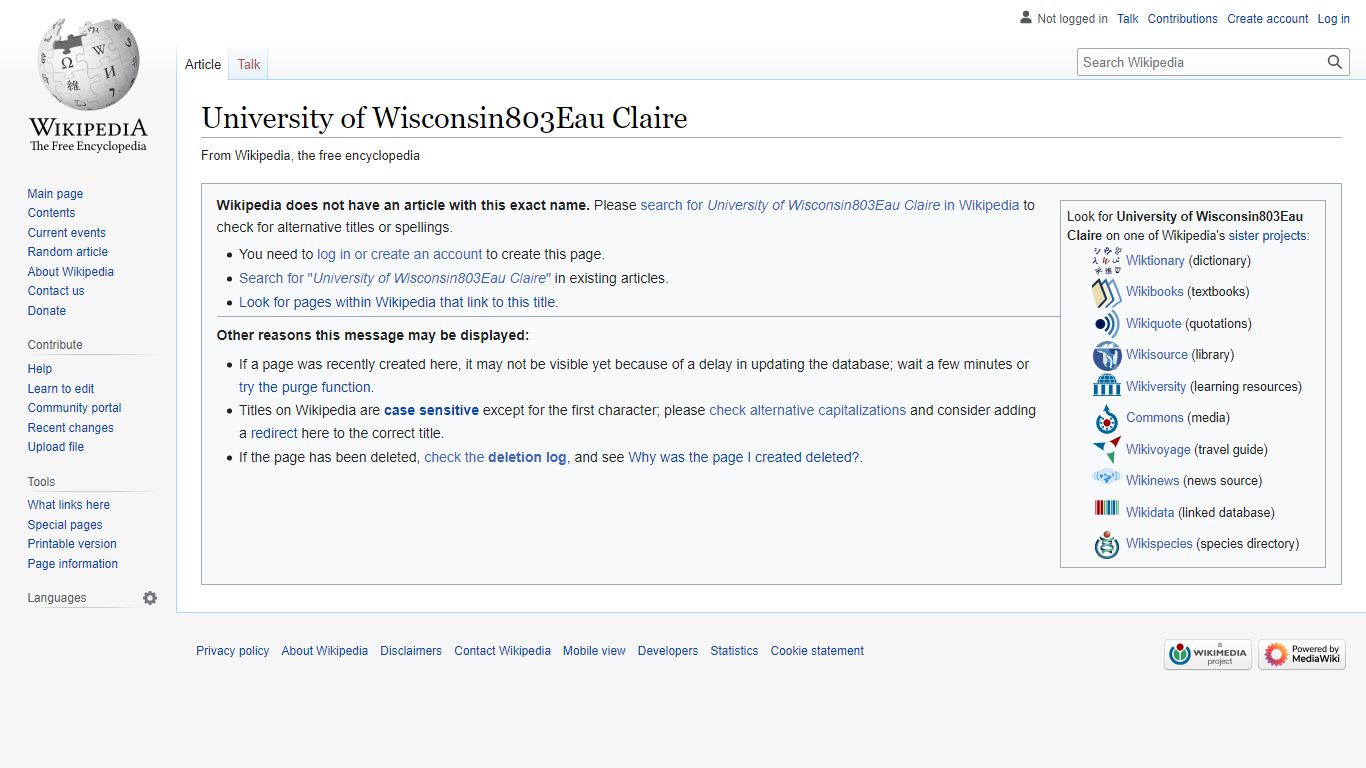Open Community portal link

74,408
